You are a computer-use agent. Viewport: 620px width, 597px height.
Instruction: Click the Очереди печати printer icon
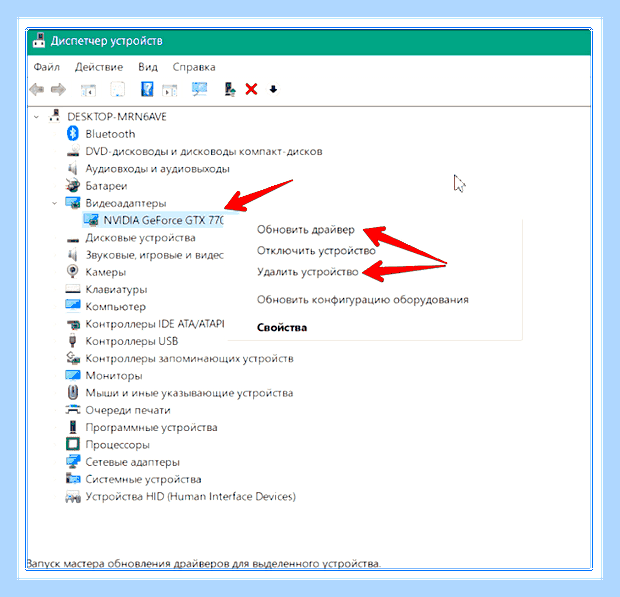[x=73, y=410]
